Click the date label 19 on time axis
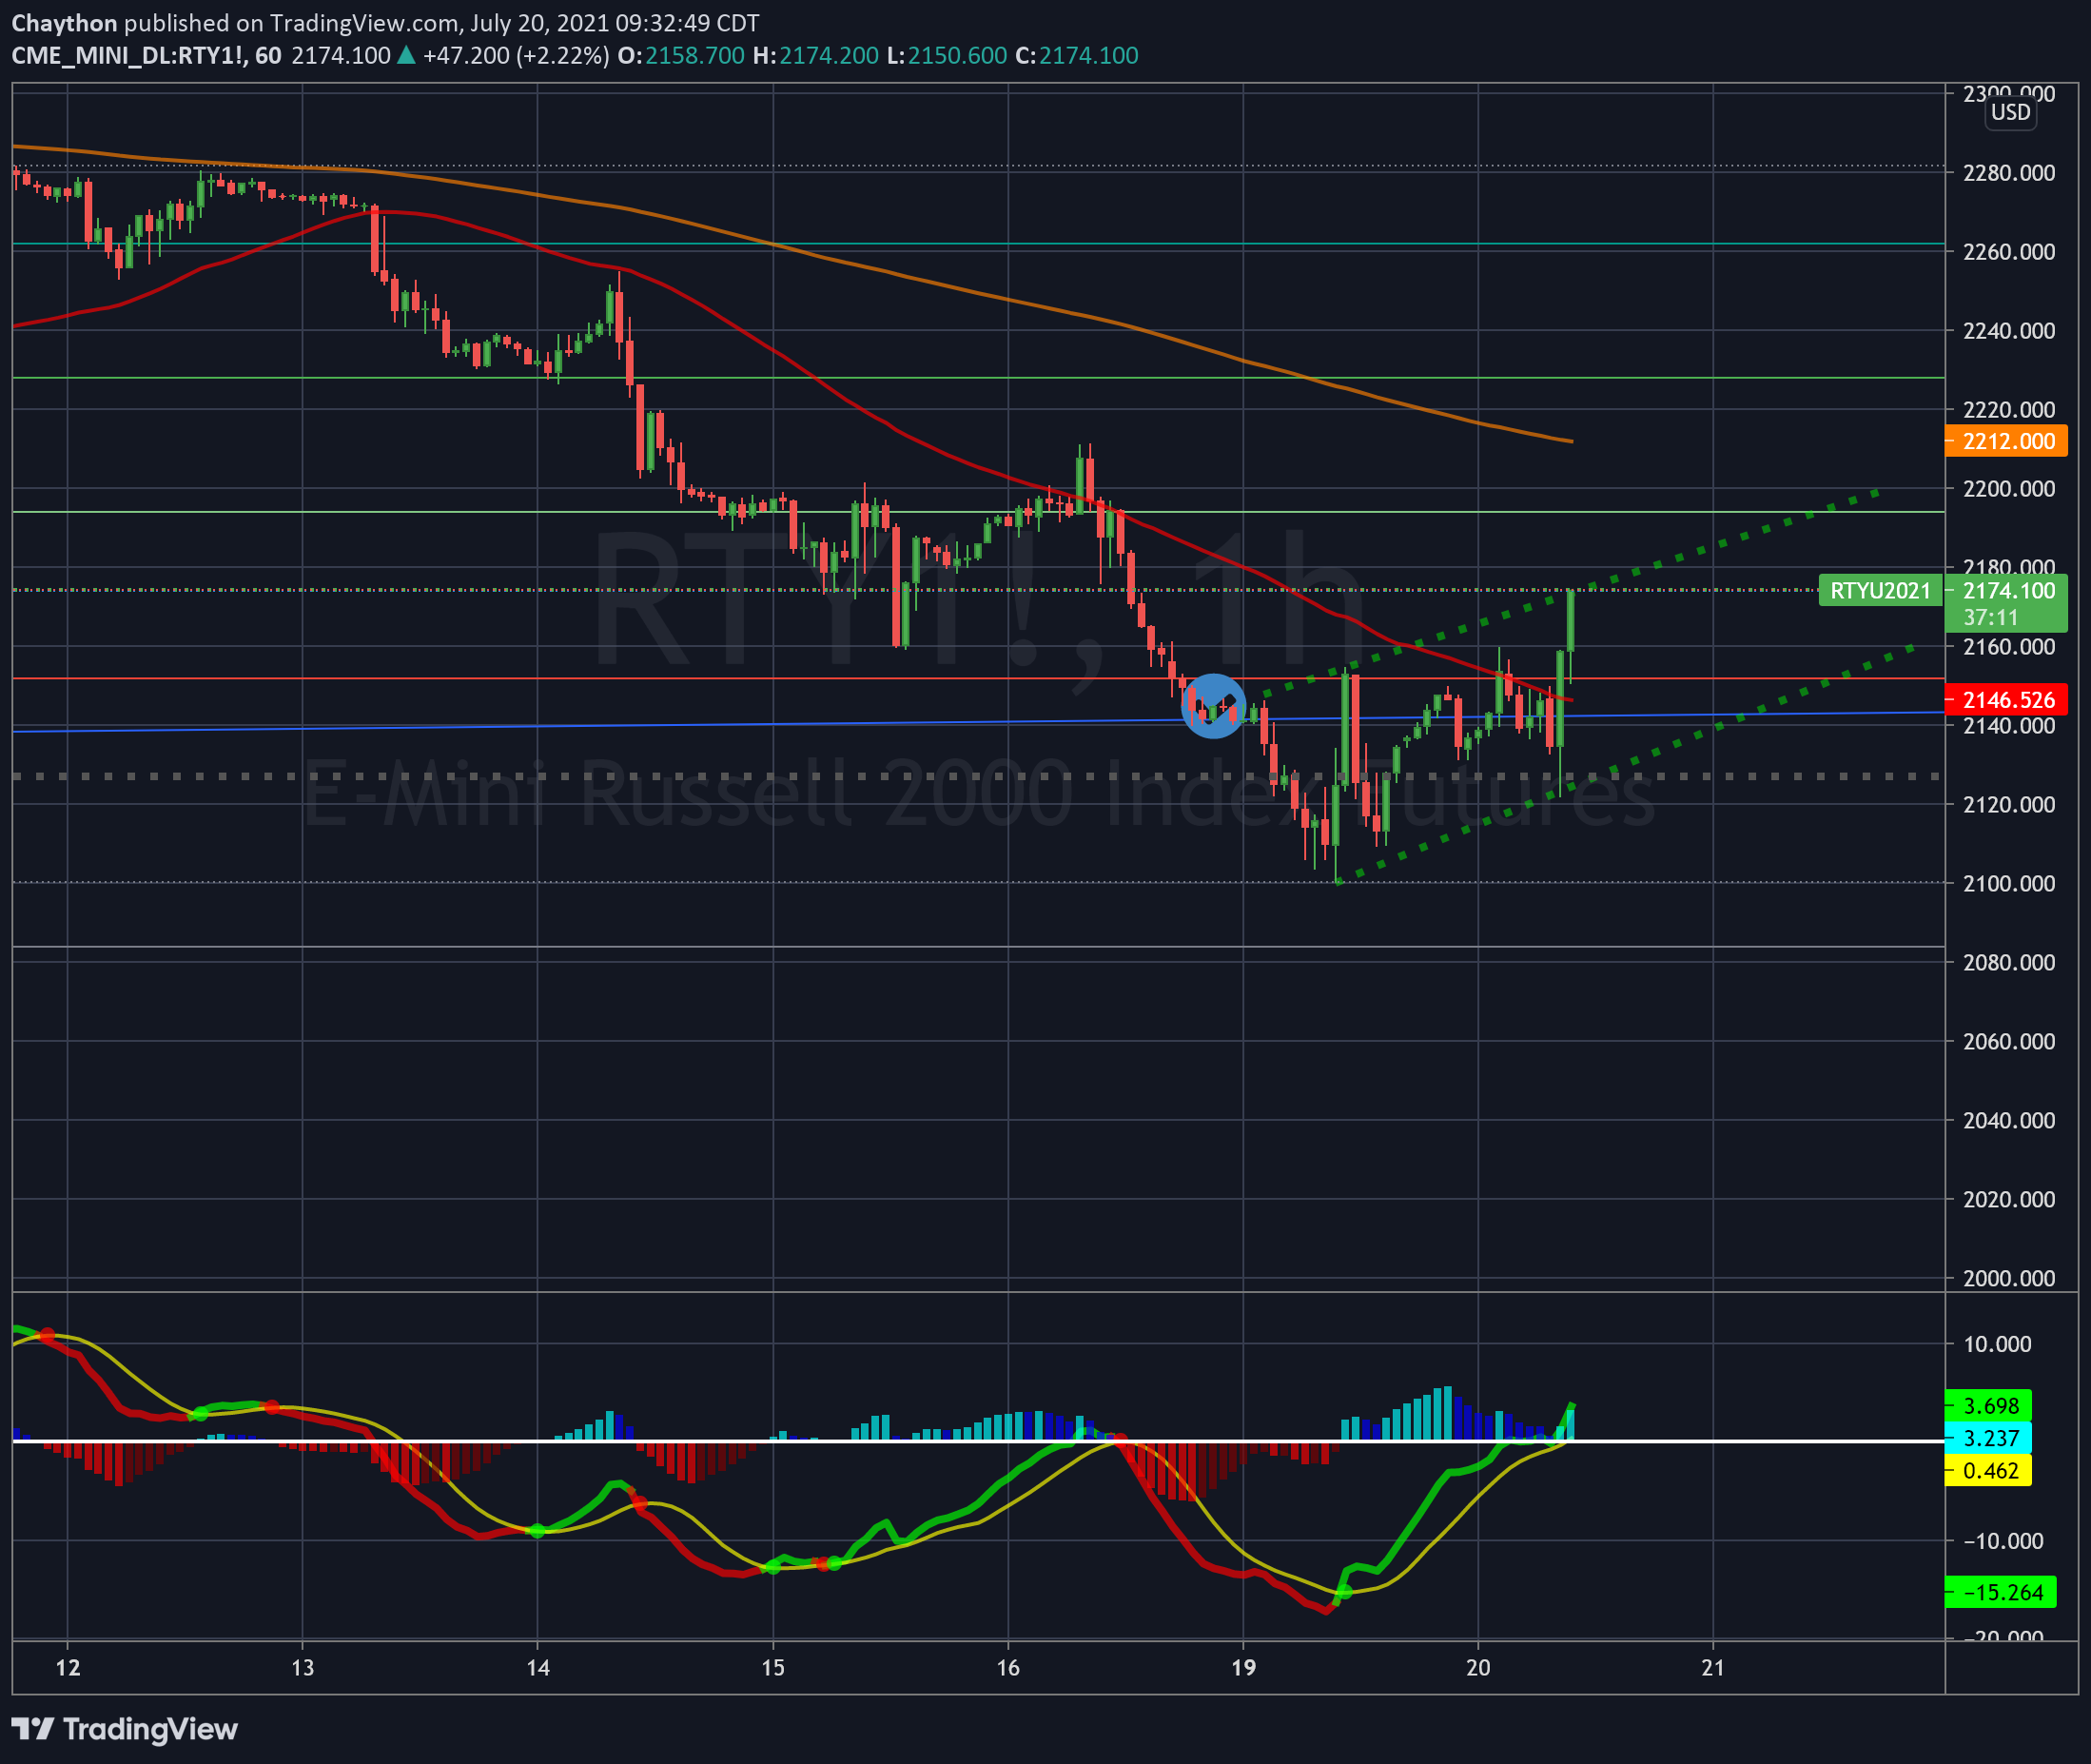The width and height of the screenshot is (2091, 1764). (1243, 1667)
